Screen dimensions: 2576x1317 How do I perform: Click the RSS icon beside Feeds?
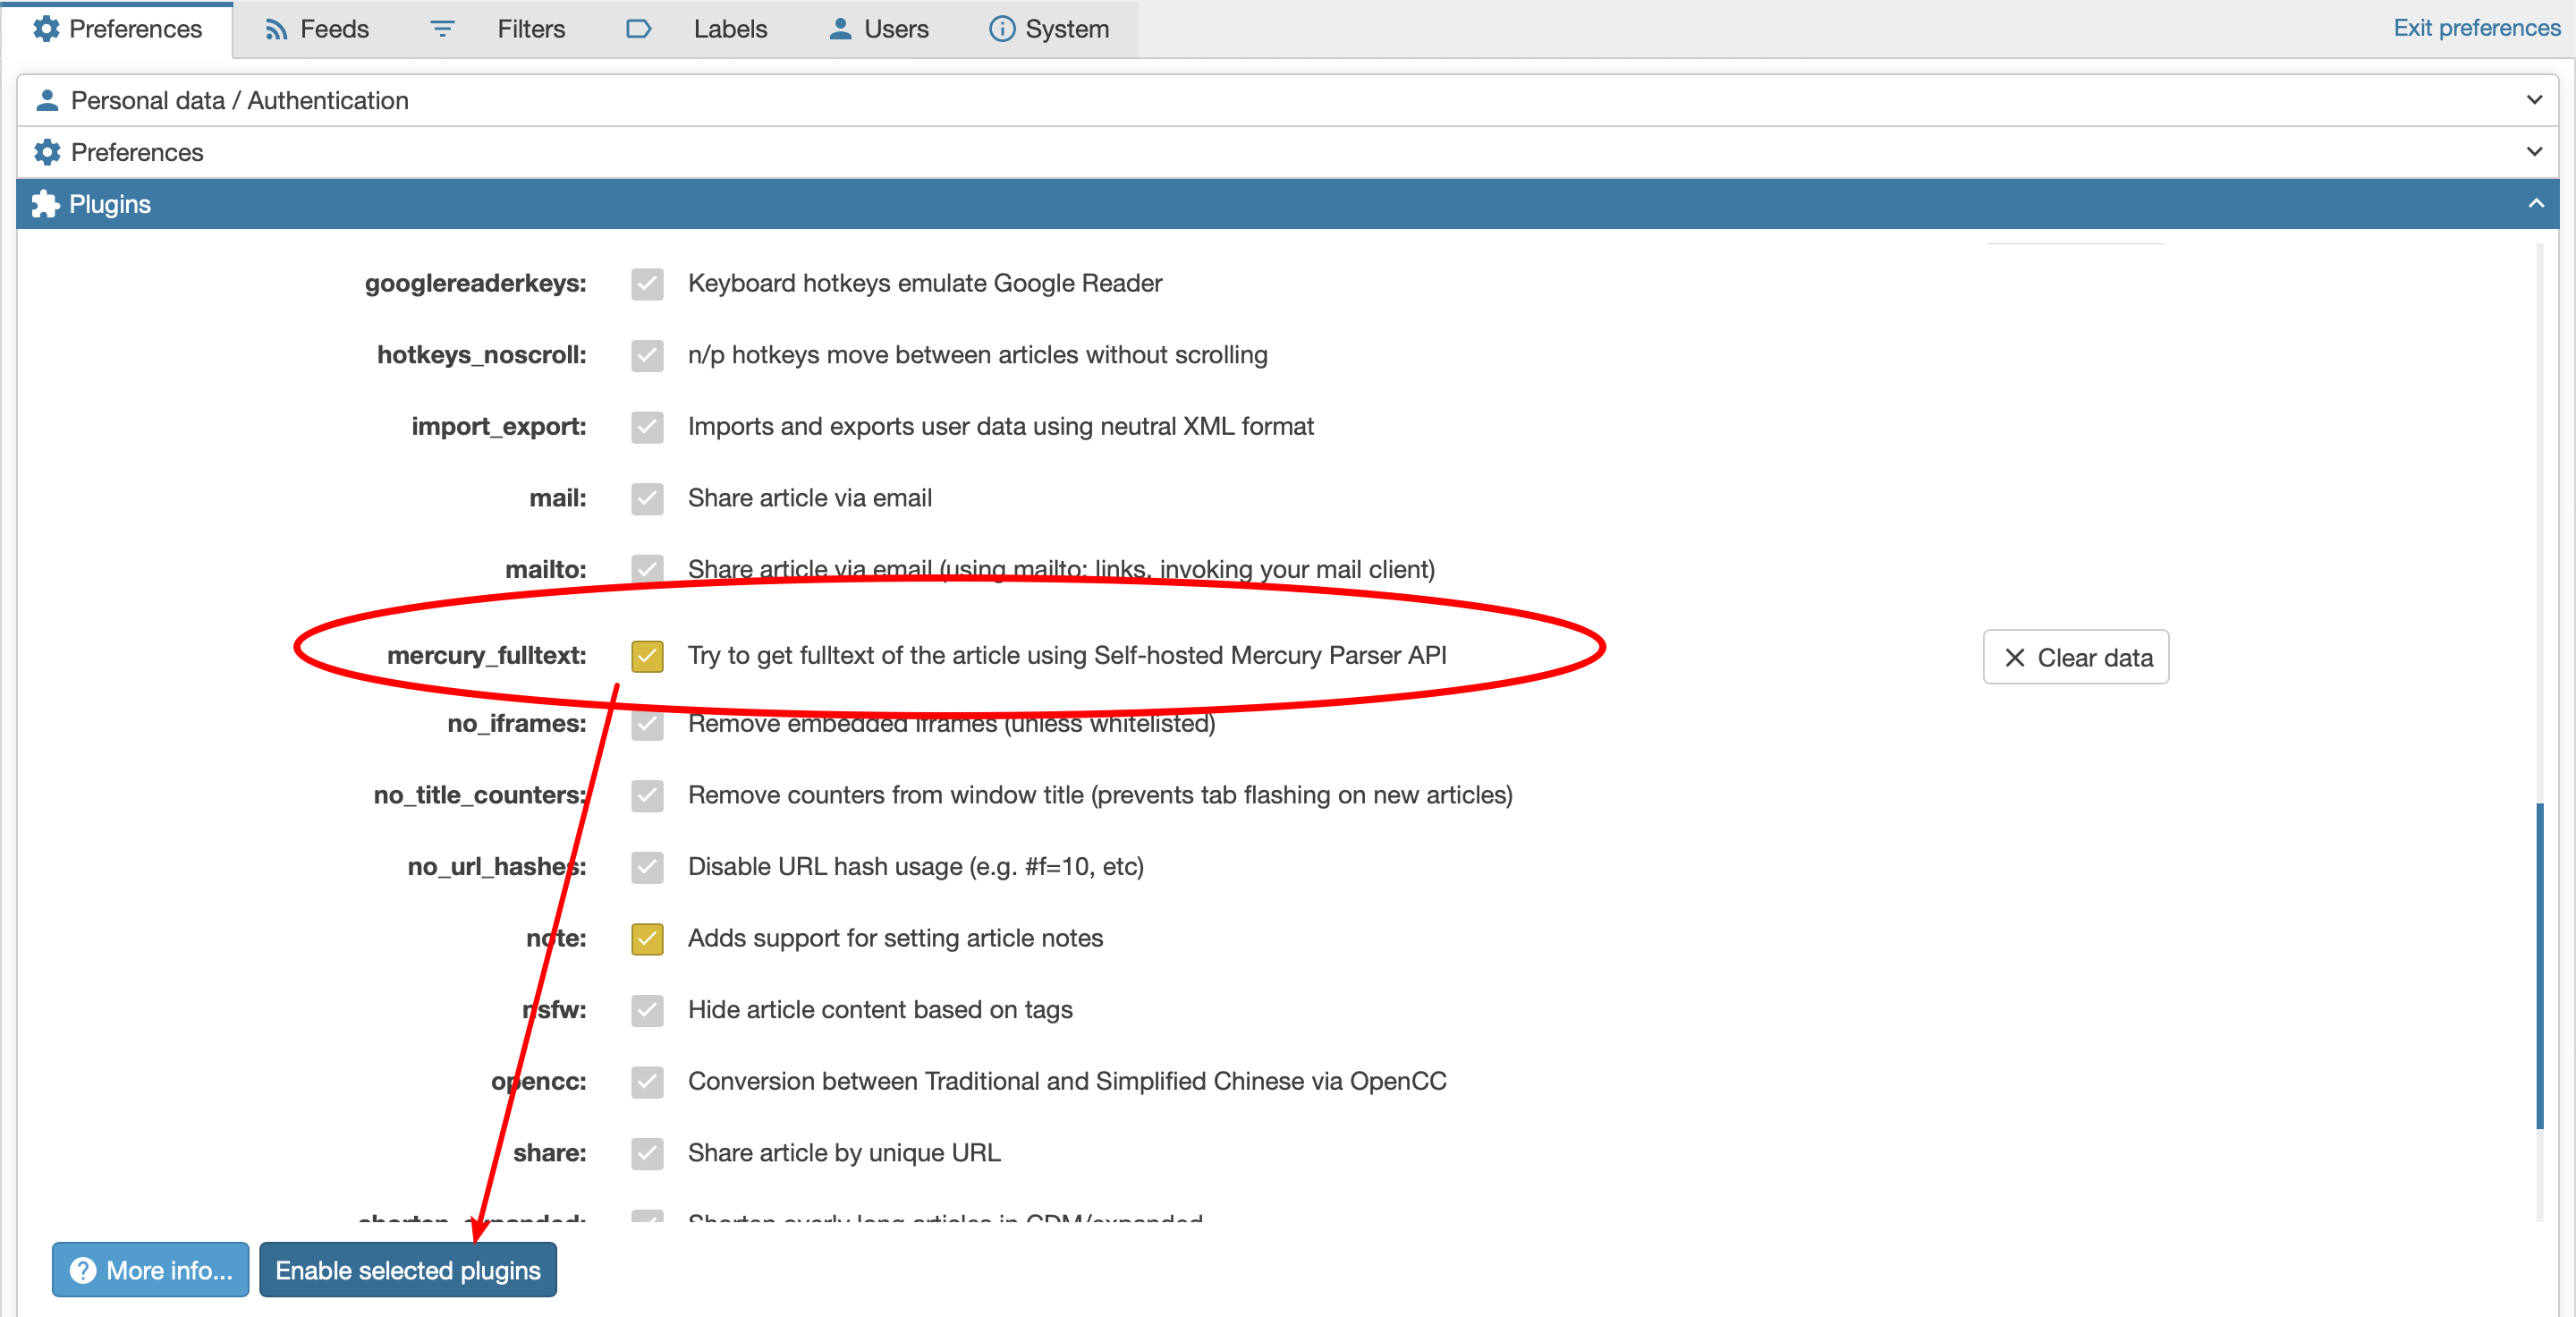(x=276, y=30)
